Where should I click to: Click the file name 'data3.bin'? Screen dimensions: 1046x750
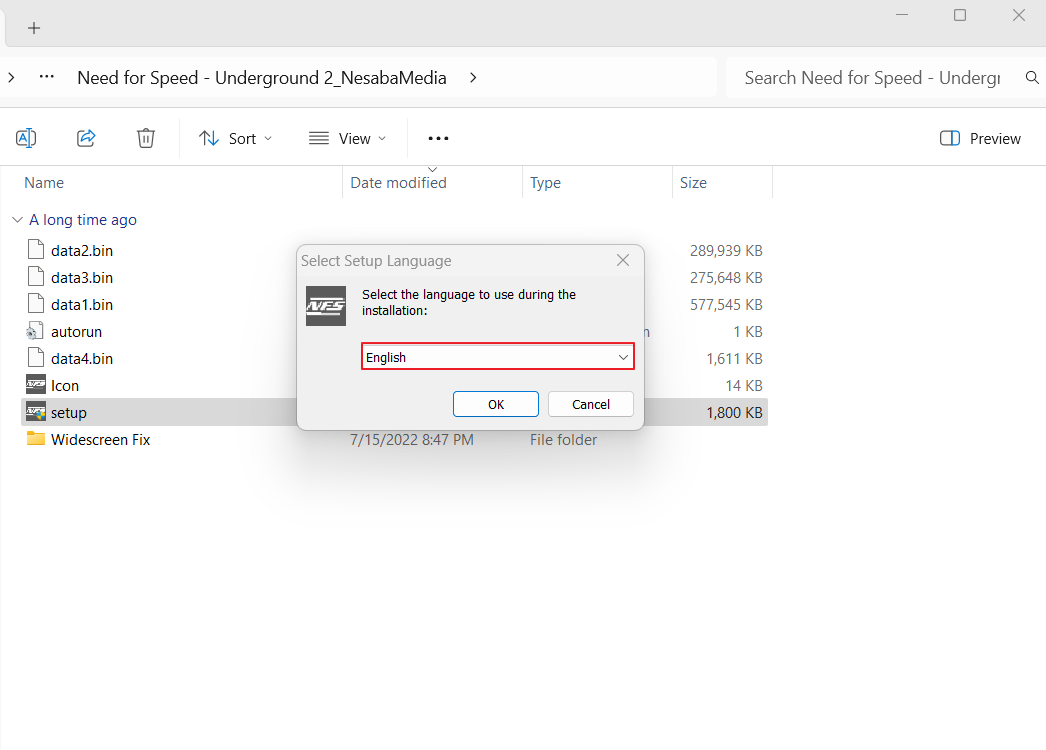82,278
